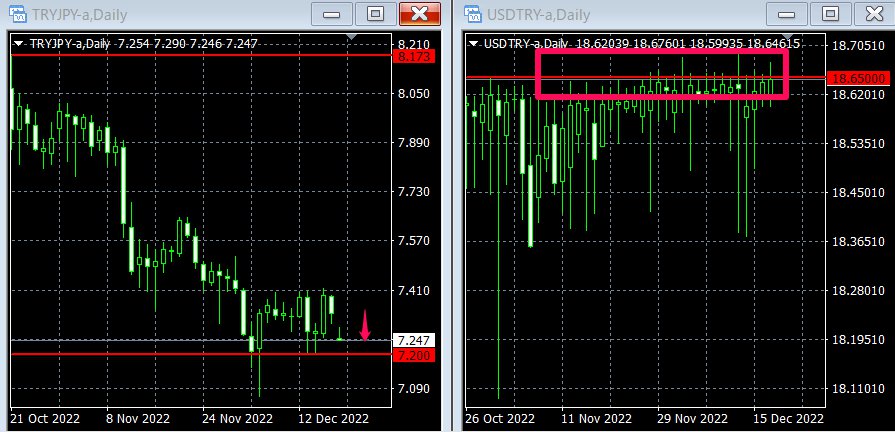
Task: Minimize the TRYJPY-a,Daily chart window
Action: pos(332,14)
